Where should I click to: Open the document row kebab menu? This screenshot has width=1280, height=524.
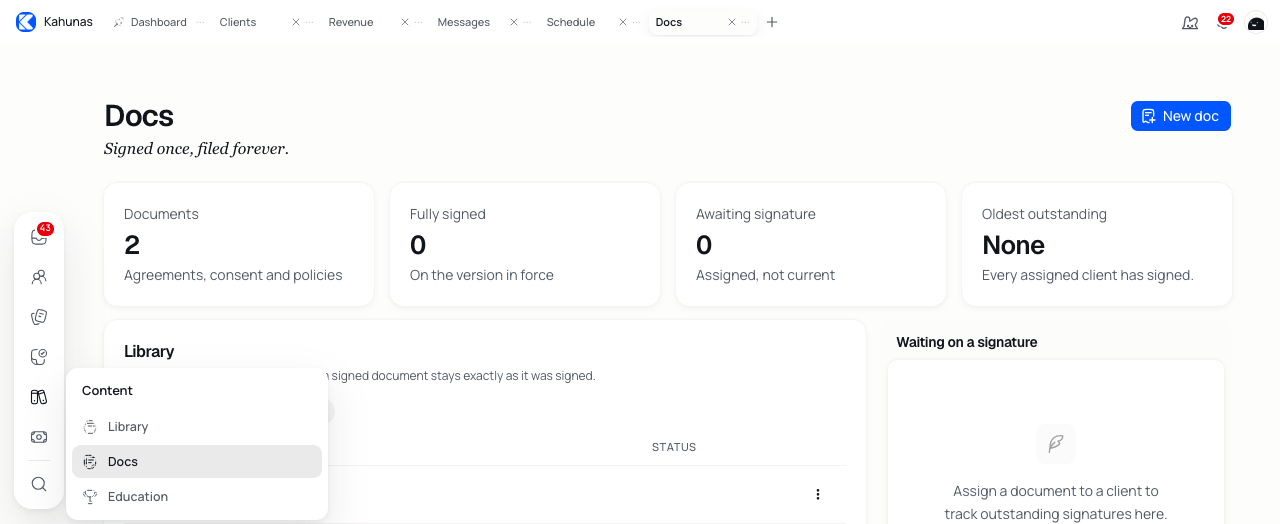pyautogui.click(x=818, y=494)
